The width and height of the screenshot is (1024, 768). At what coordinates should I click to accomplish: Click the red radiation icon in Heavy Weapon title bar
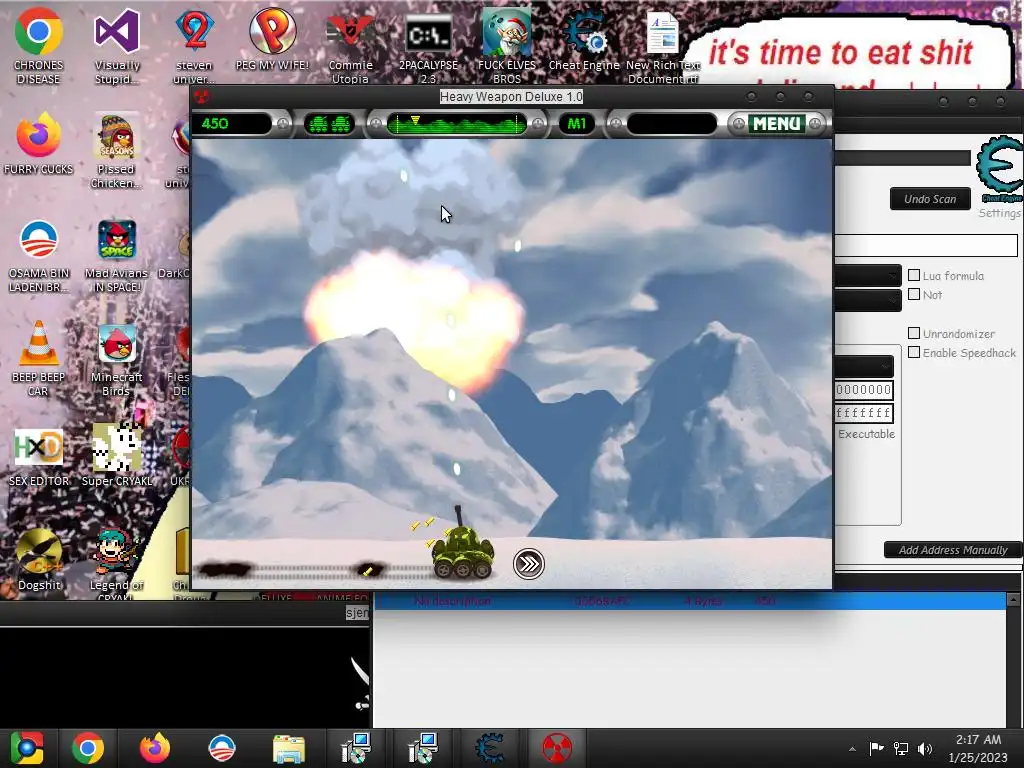[202, 97]
